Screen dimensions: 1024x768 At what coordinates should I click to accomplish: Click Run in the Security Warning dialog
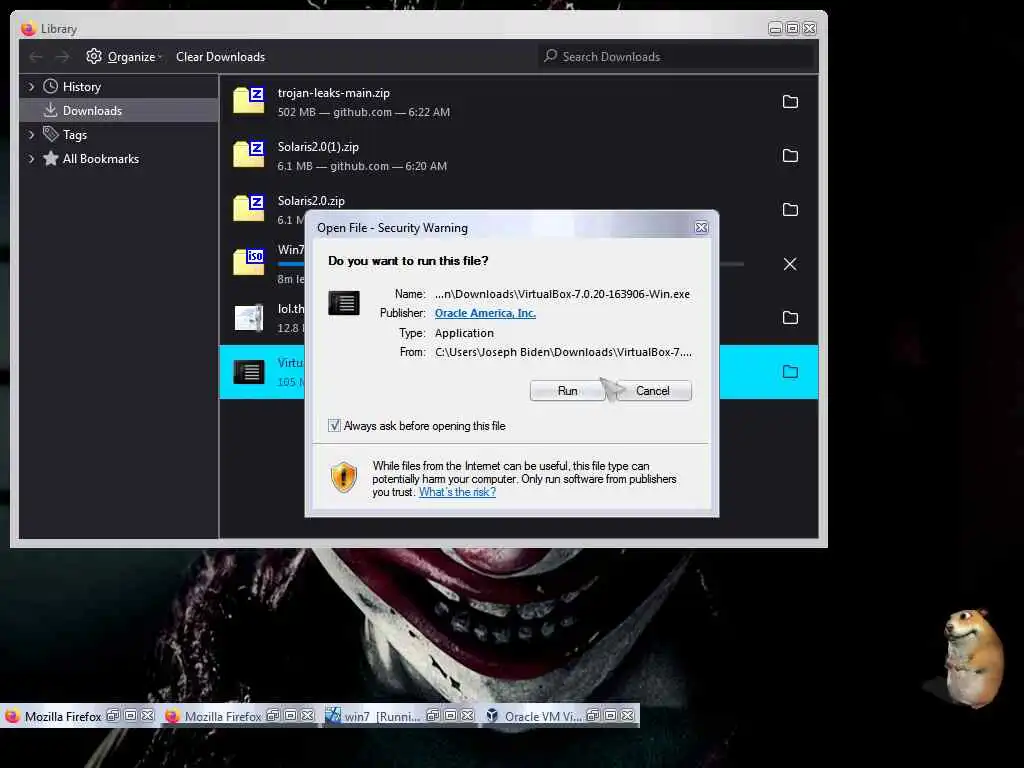tap(567, 391)
